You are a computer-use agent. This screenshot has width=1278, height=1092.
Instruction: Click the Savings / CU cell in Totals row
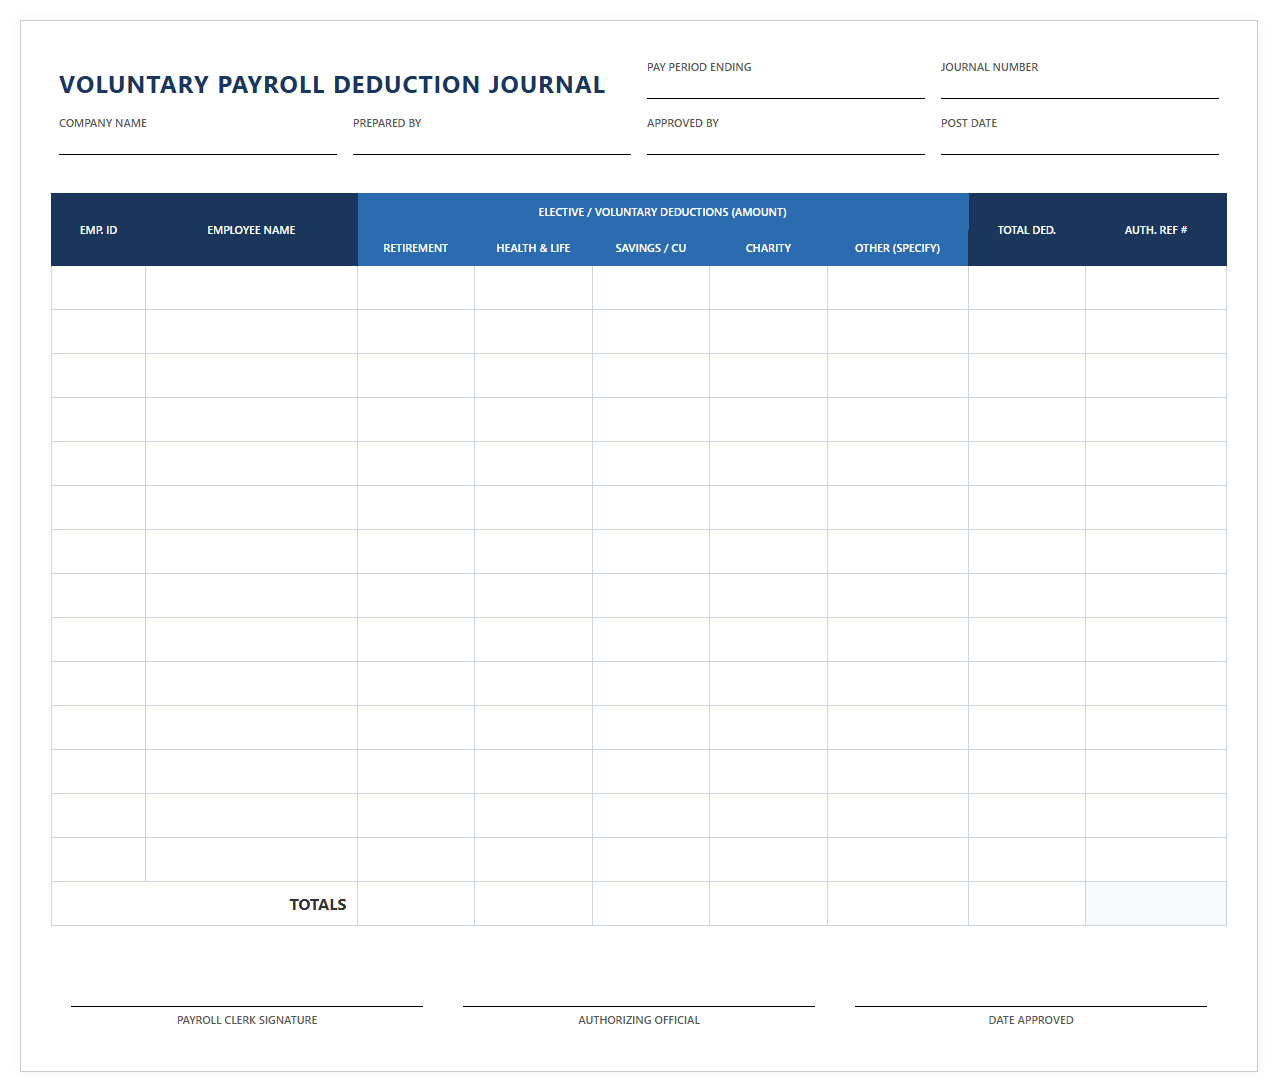[651, 904]
